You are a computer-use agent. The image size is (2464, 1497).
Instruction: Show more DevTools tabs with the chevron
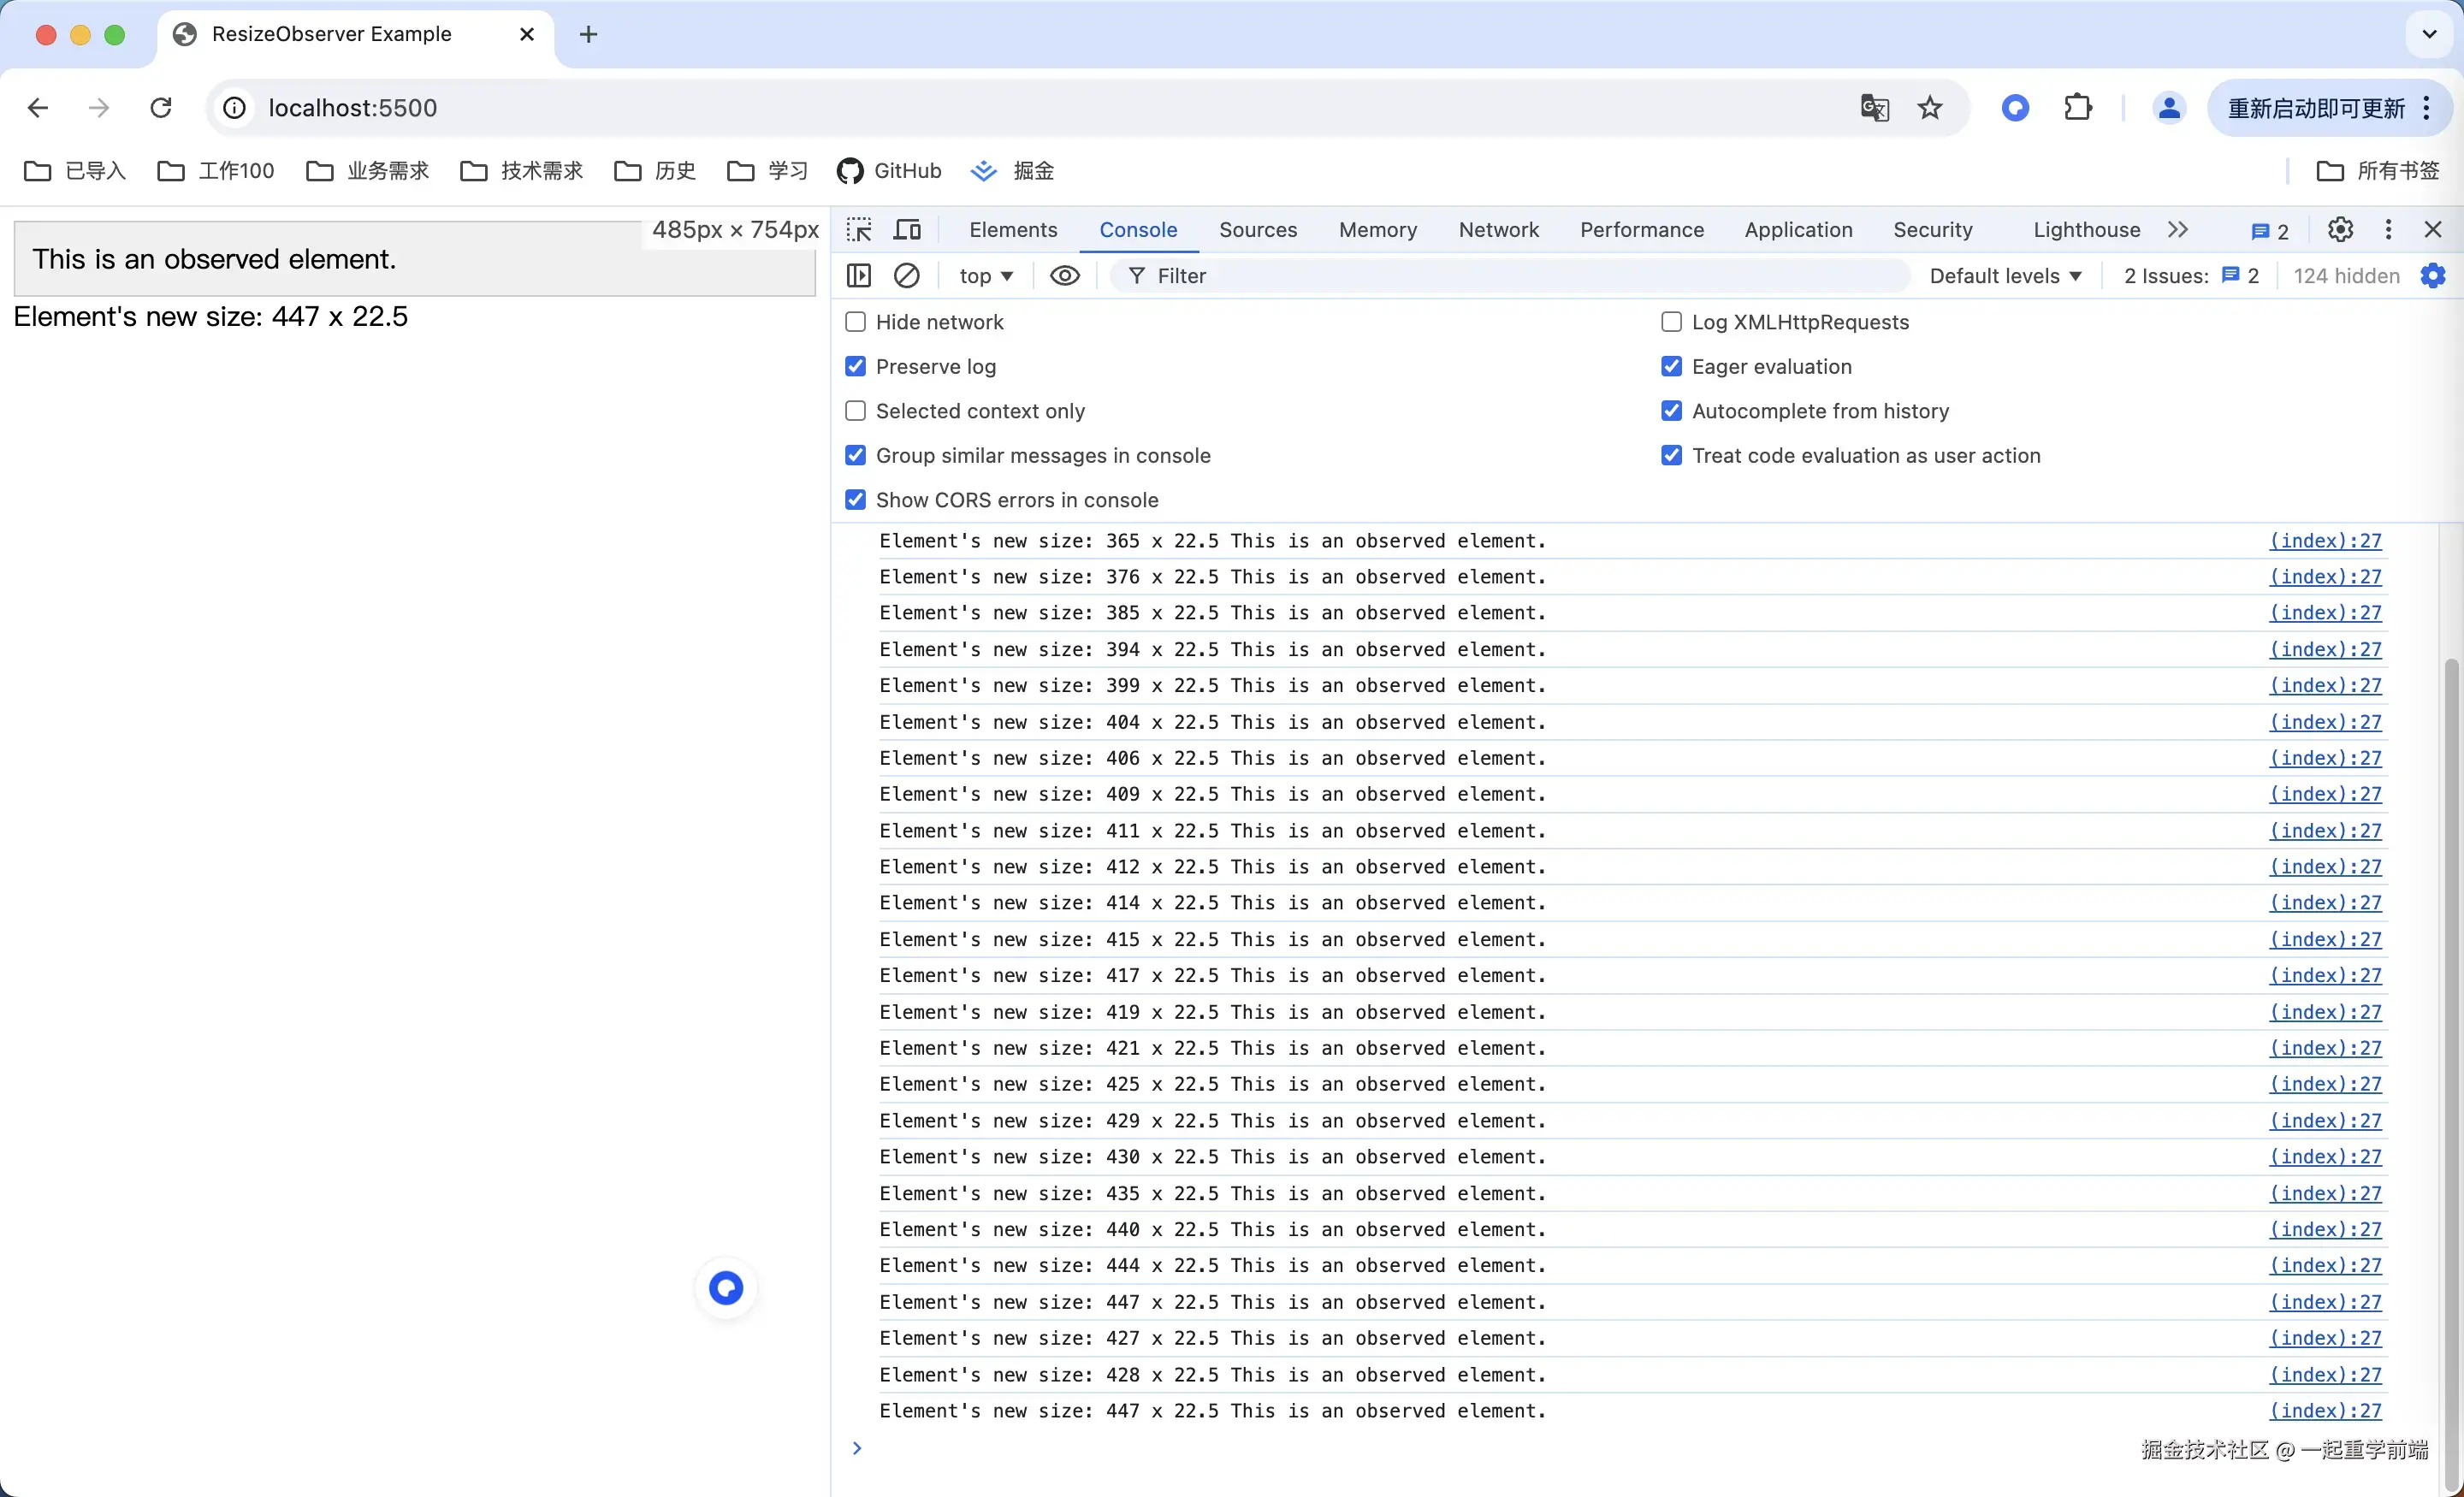tap(2177, 230)
